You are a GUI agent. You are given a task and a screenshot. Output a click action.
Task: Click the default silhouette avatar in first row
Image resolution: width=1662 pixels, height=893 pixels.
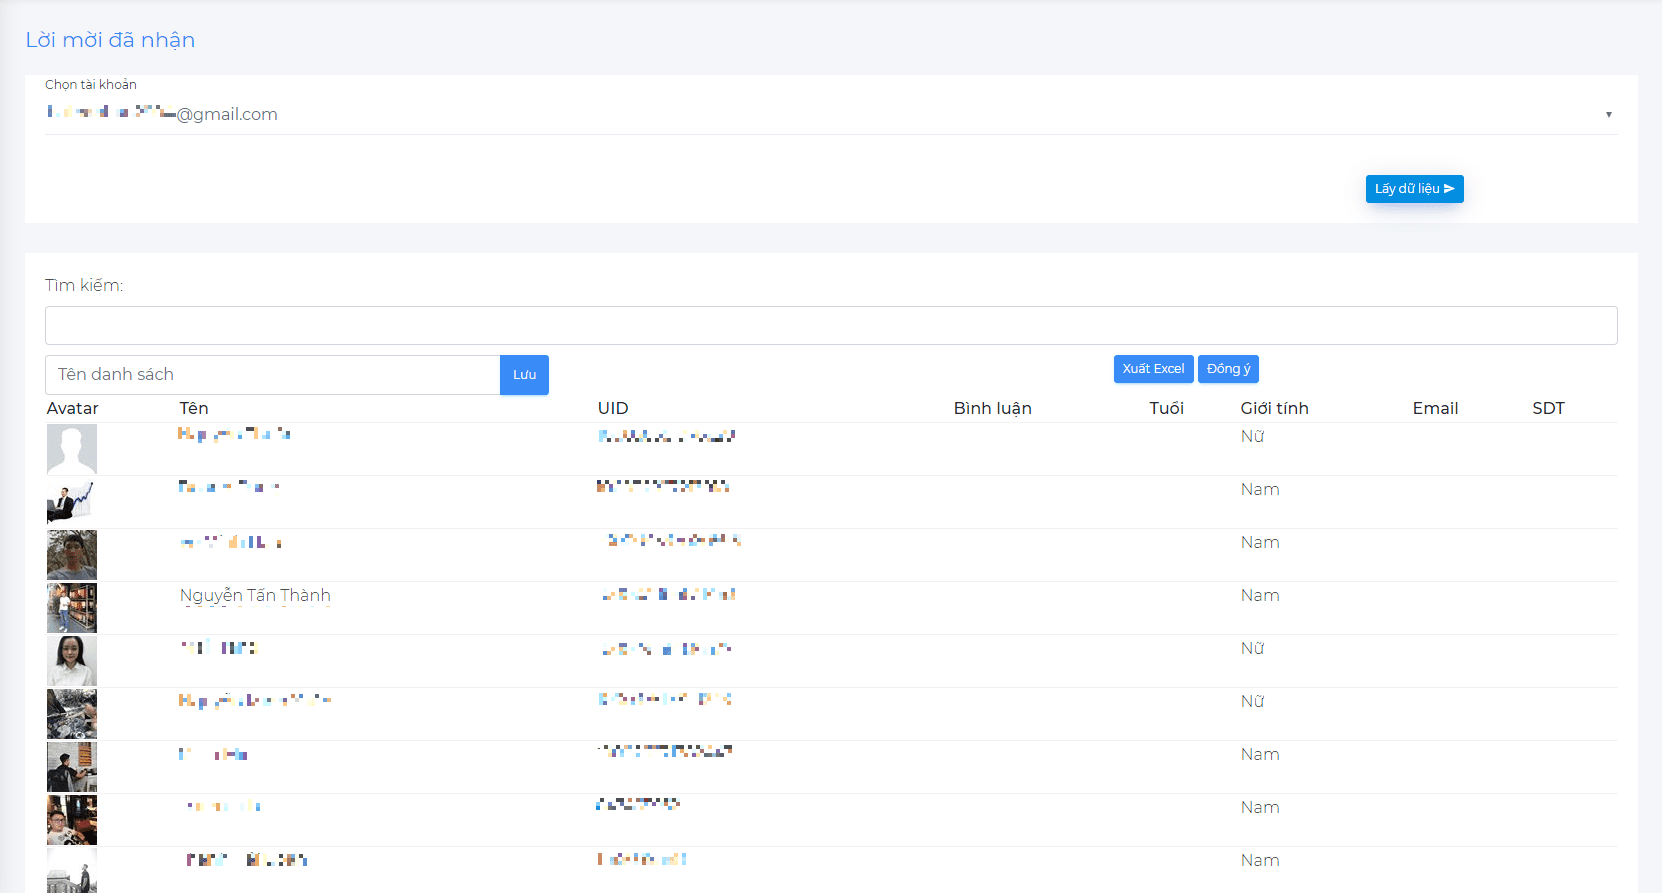72,448
